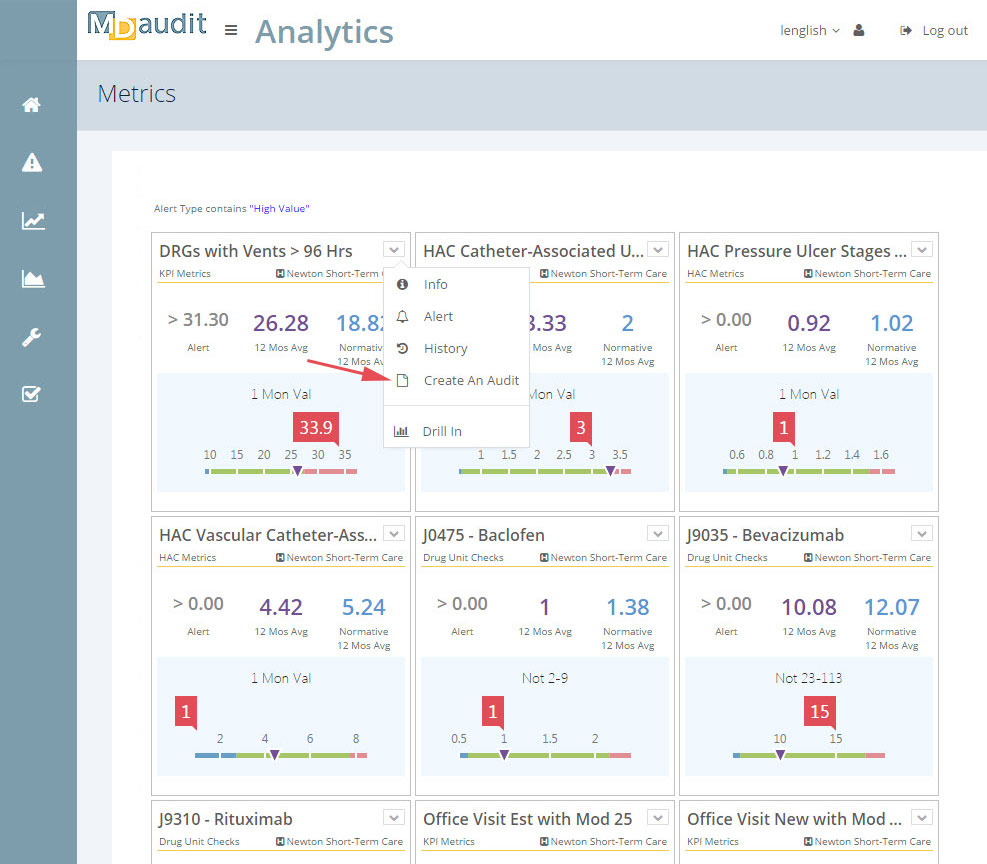Click the Info circle icon in menu

pyautogui.click(x=402, y=284)
